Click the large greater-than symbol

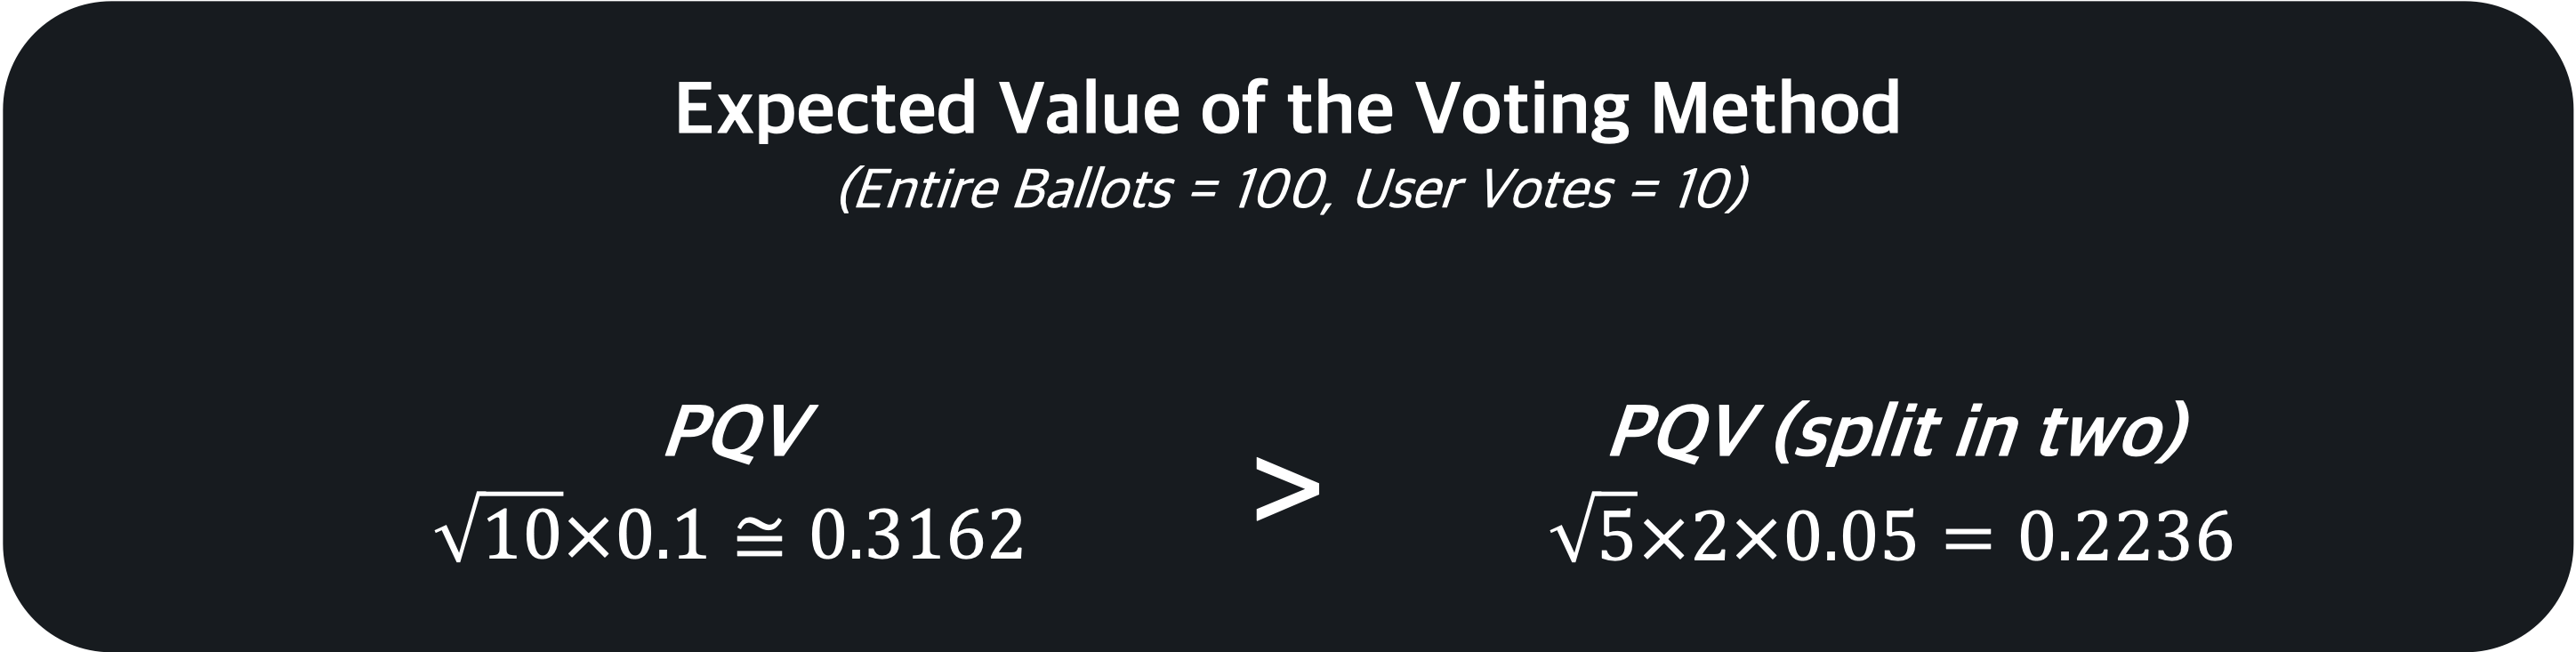click(1287, 489)
